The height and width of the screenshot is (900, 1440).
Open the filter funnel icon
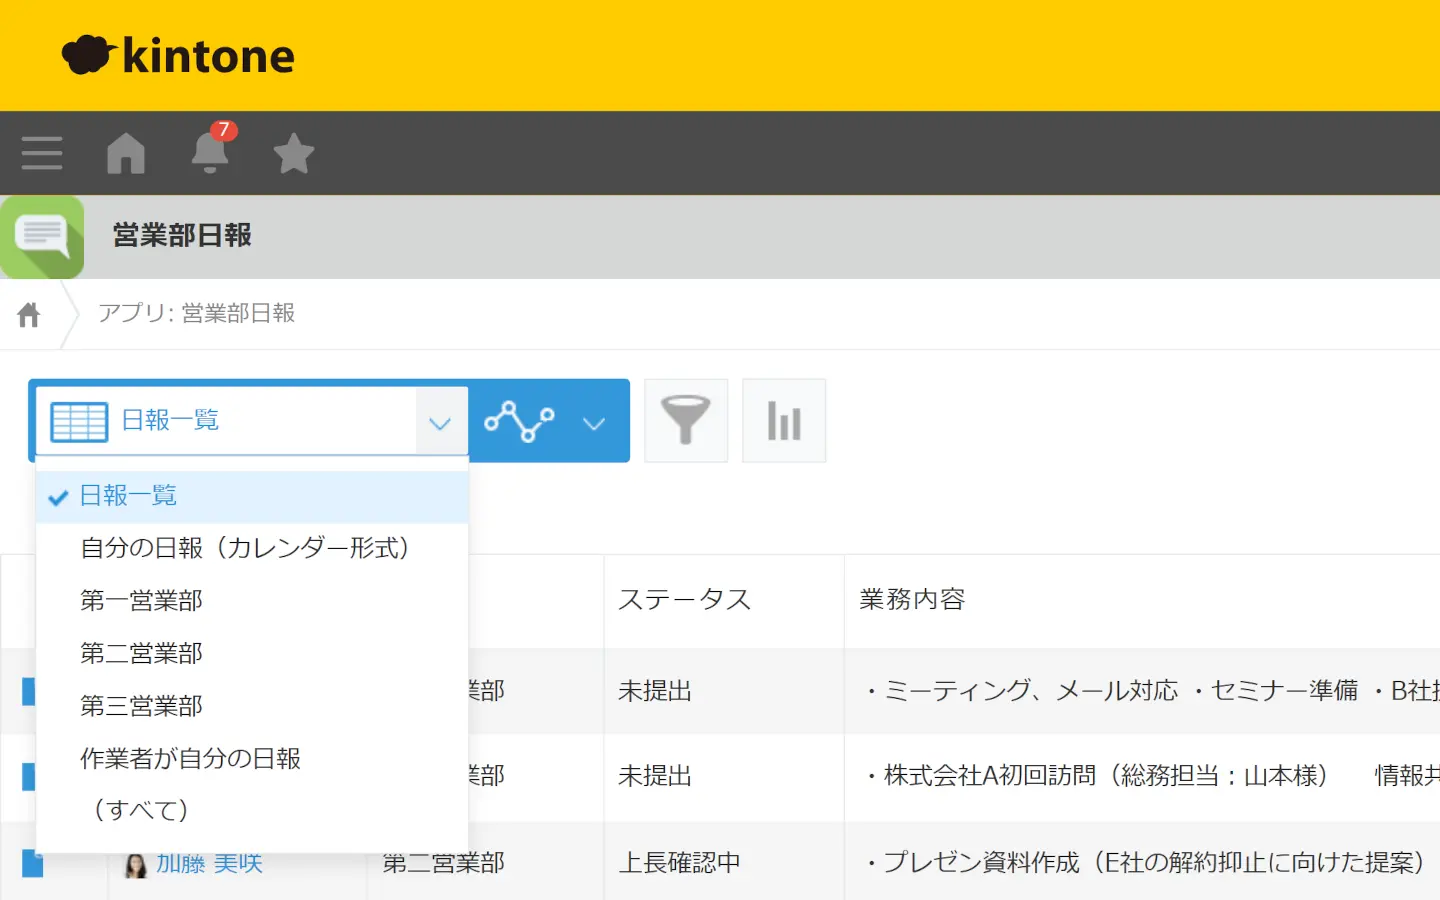[686, 421]
